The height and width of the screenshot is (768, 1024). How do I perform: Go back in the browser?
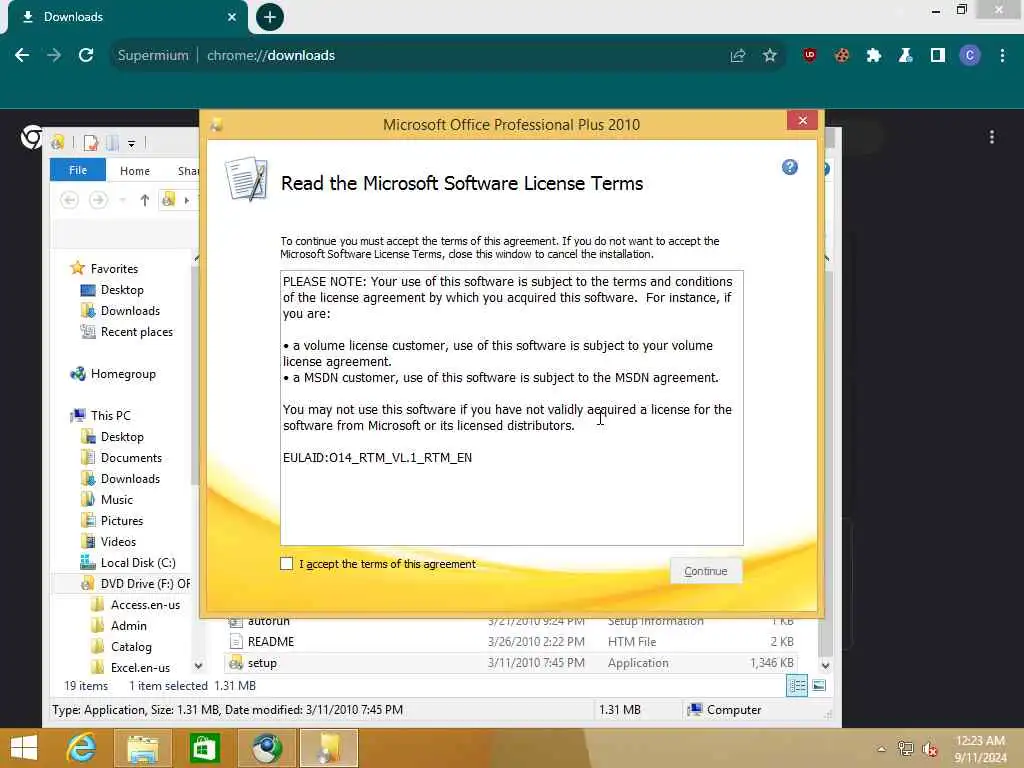point(22,56)
